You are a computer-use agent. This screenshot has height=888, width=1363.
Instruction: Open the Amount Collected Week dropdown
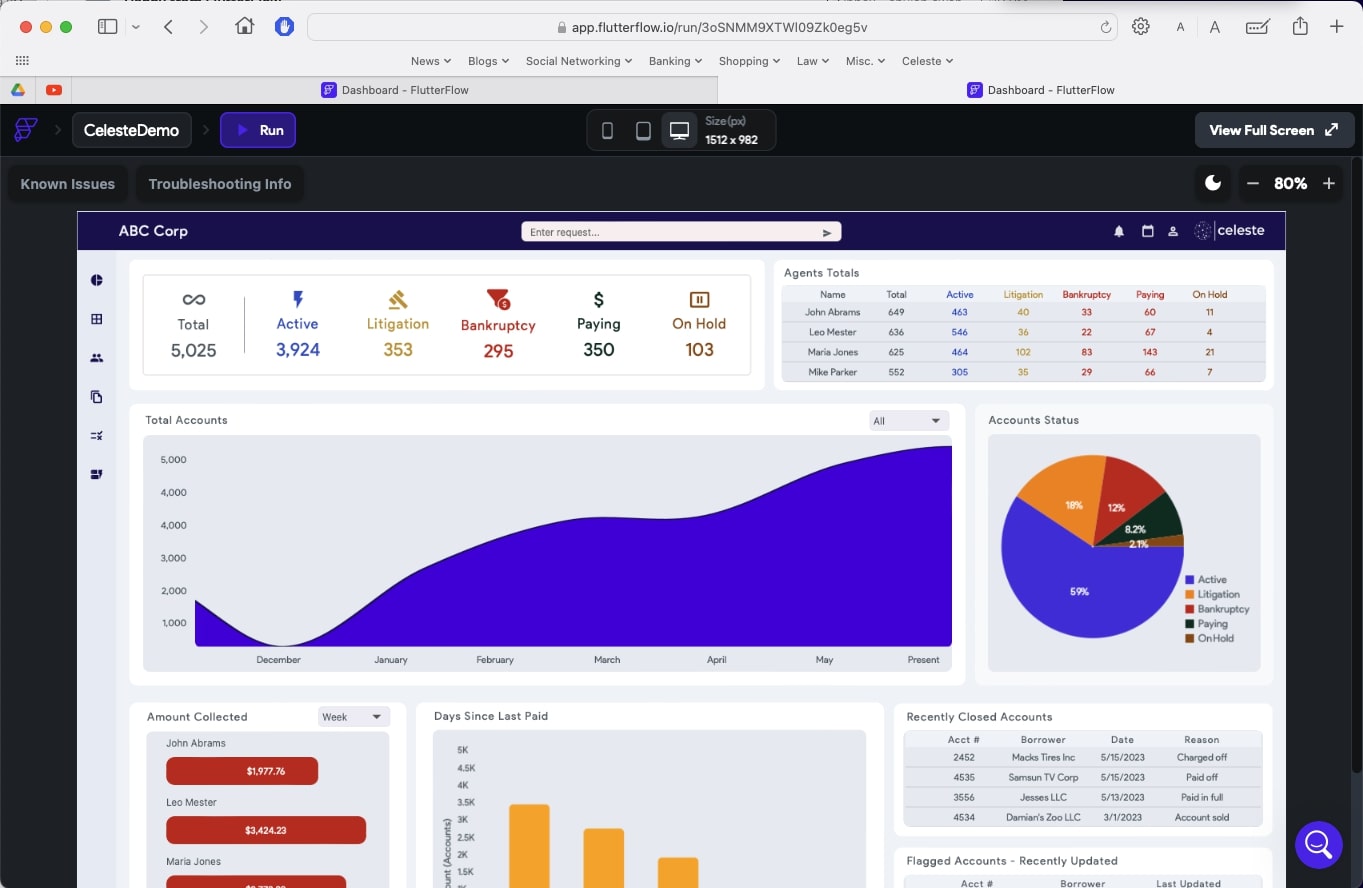tap(353, 717)
